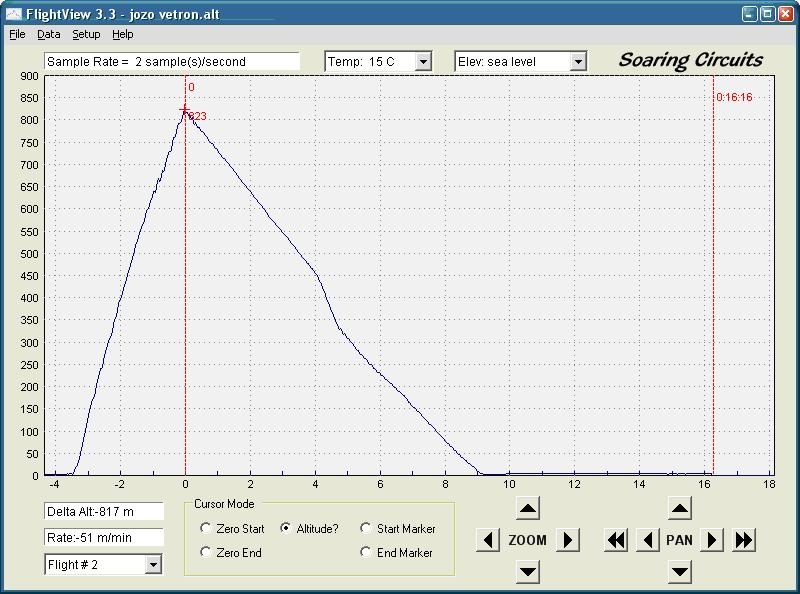Open the Flight # 2 selector
Image resolution: width=800 pixels, height=594 pixels.
[x=153, y=565]
